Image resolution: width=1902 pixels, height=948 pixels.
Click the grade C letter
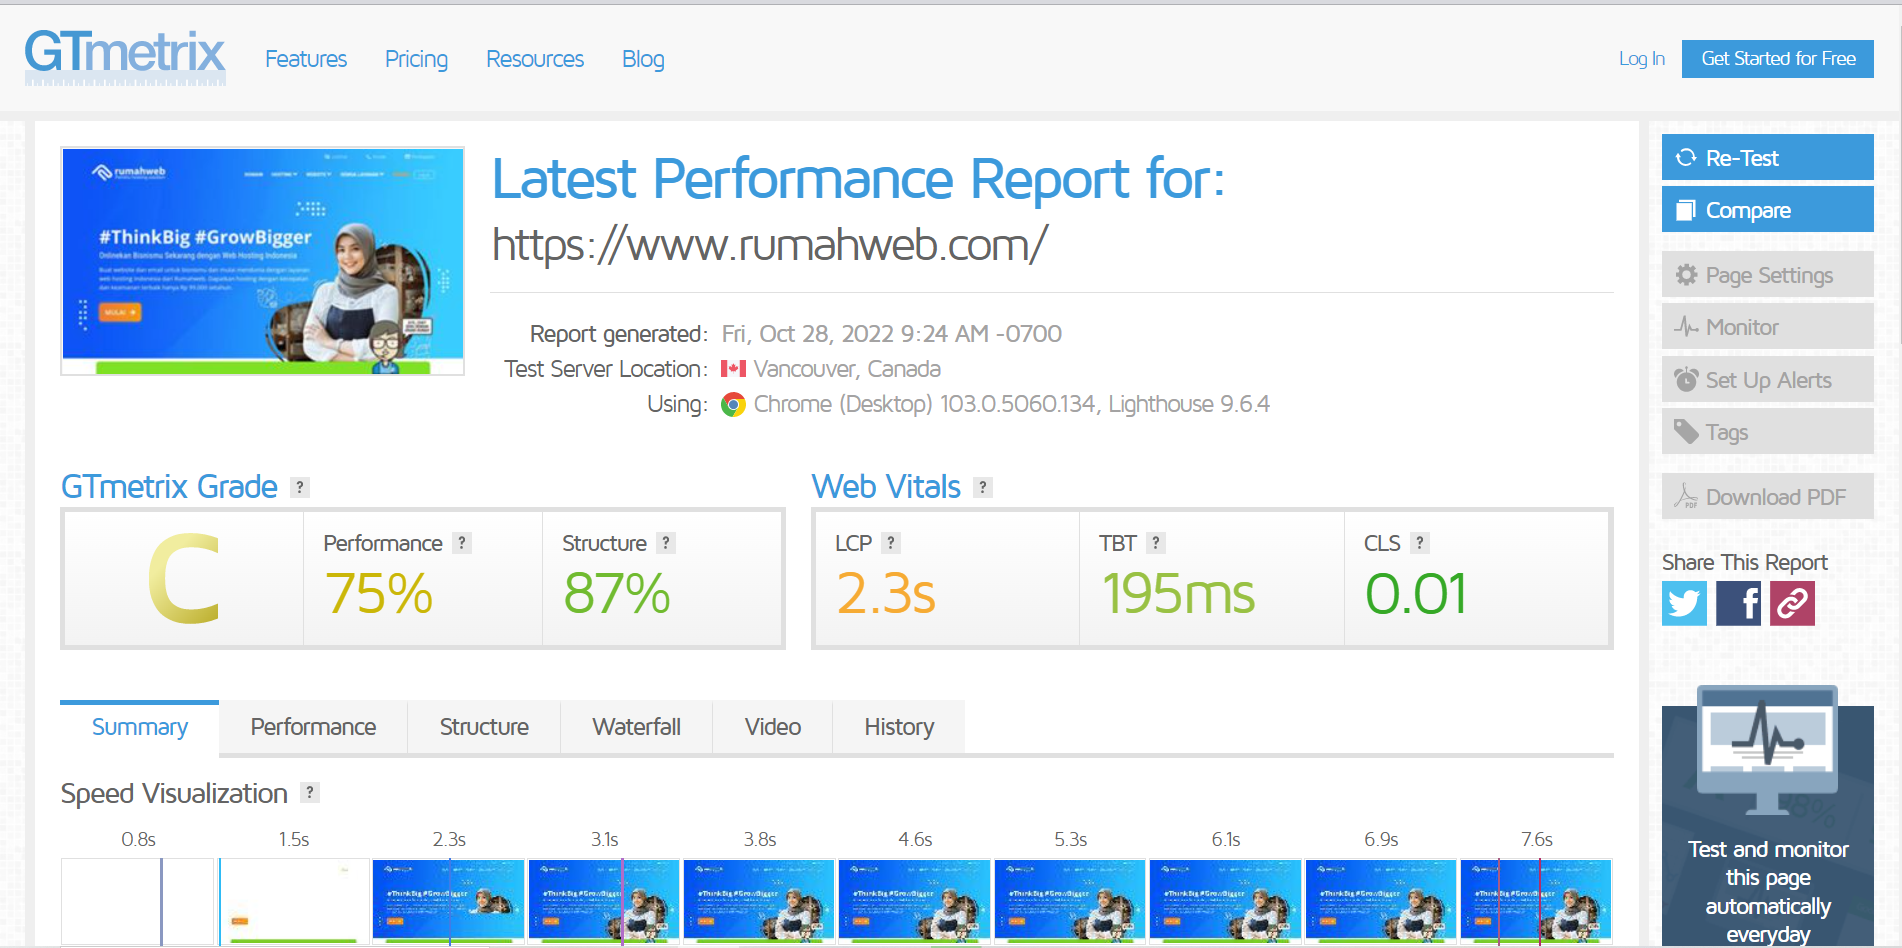184,579
